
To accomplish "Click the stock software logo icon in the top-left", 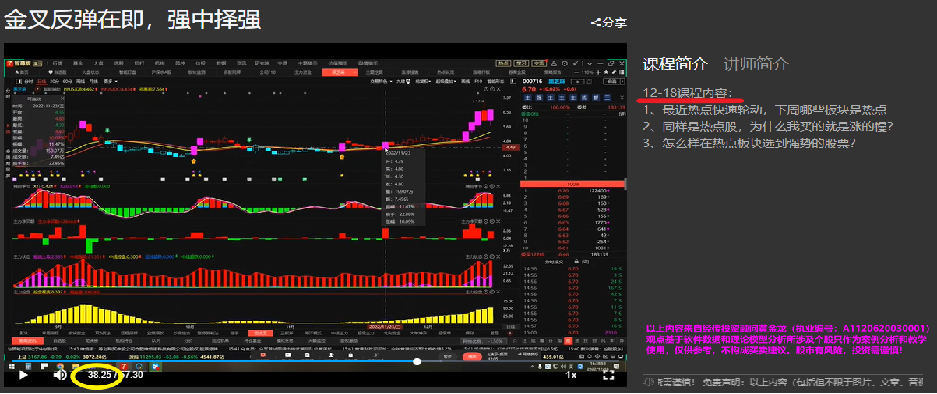I will [8, 63].
